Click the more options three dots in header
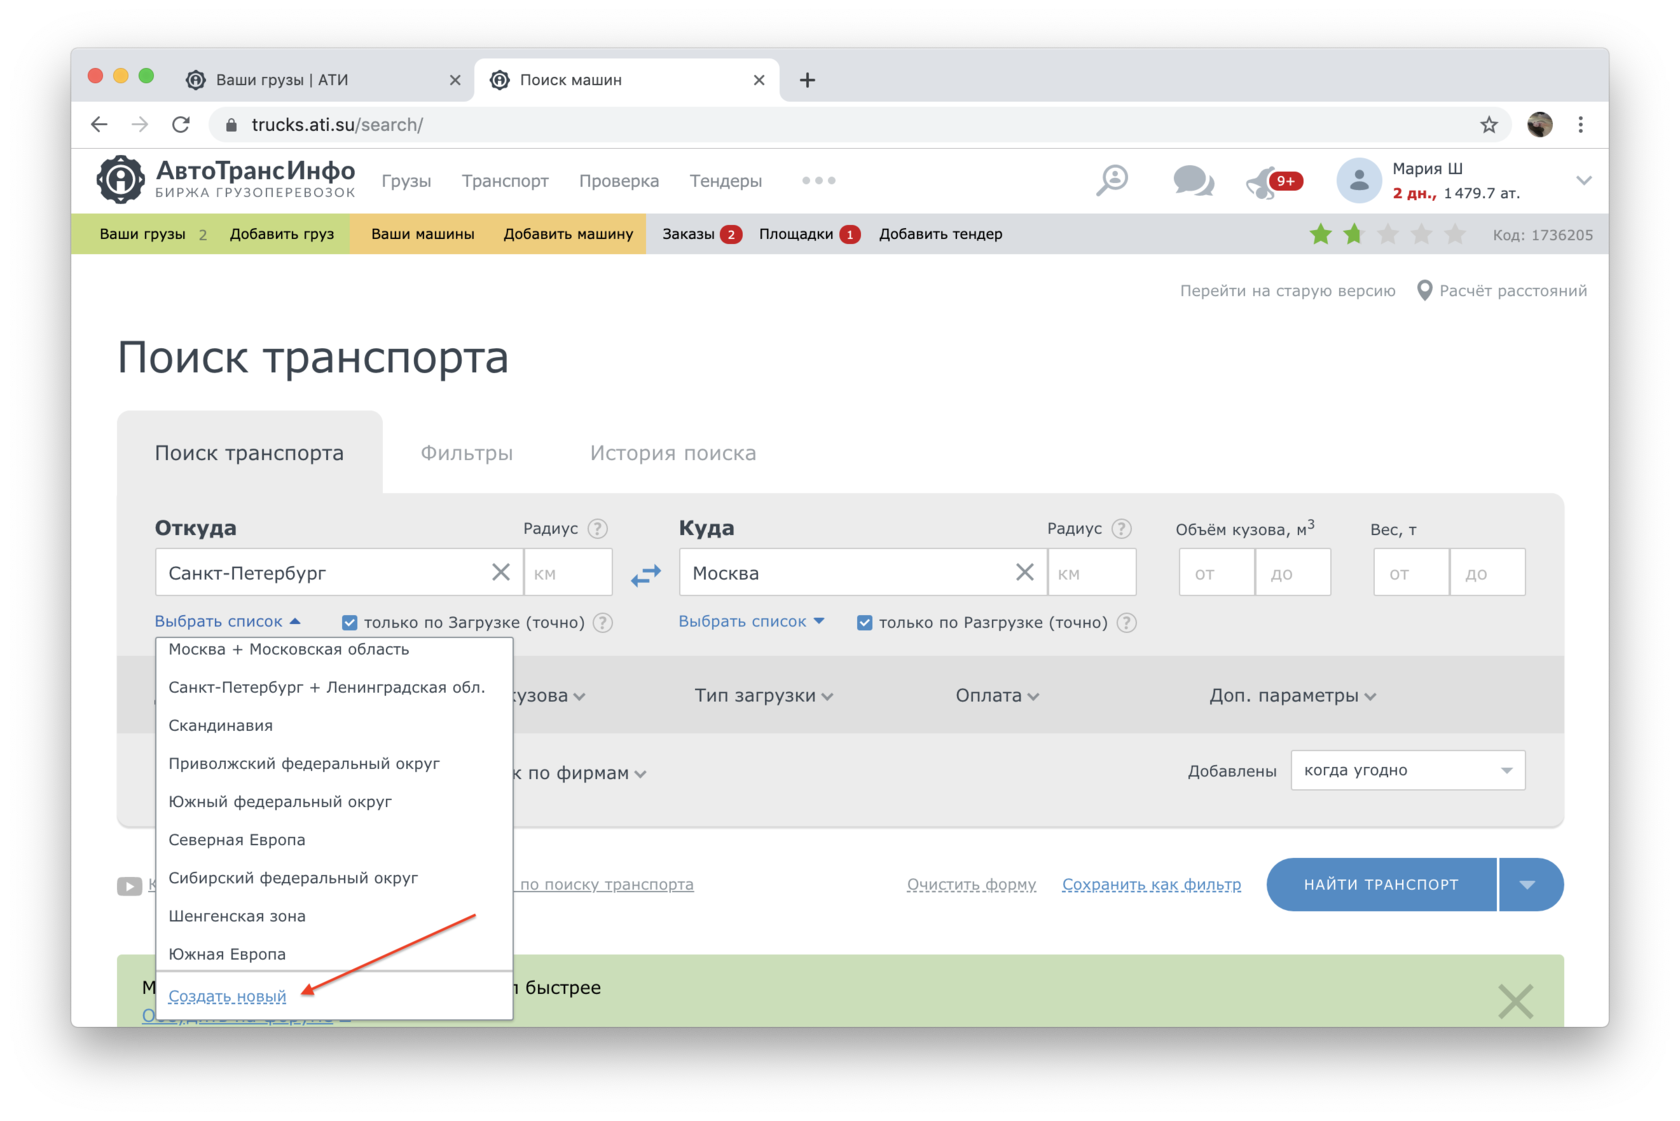 click(x=819, y=181)
